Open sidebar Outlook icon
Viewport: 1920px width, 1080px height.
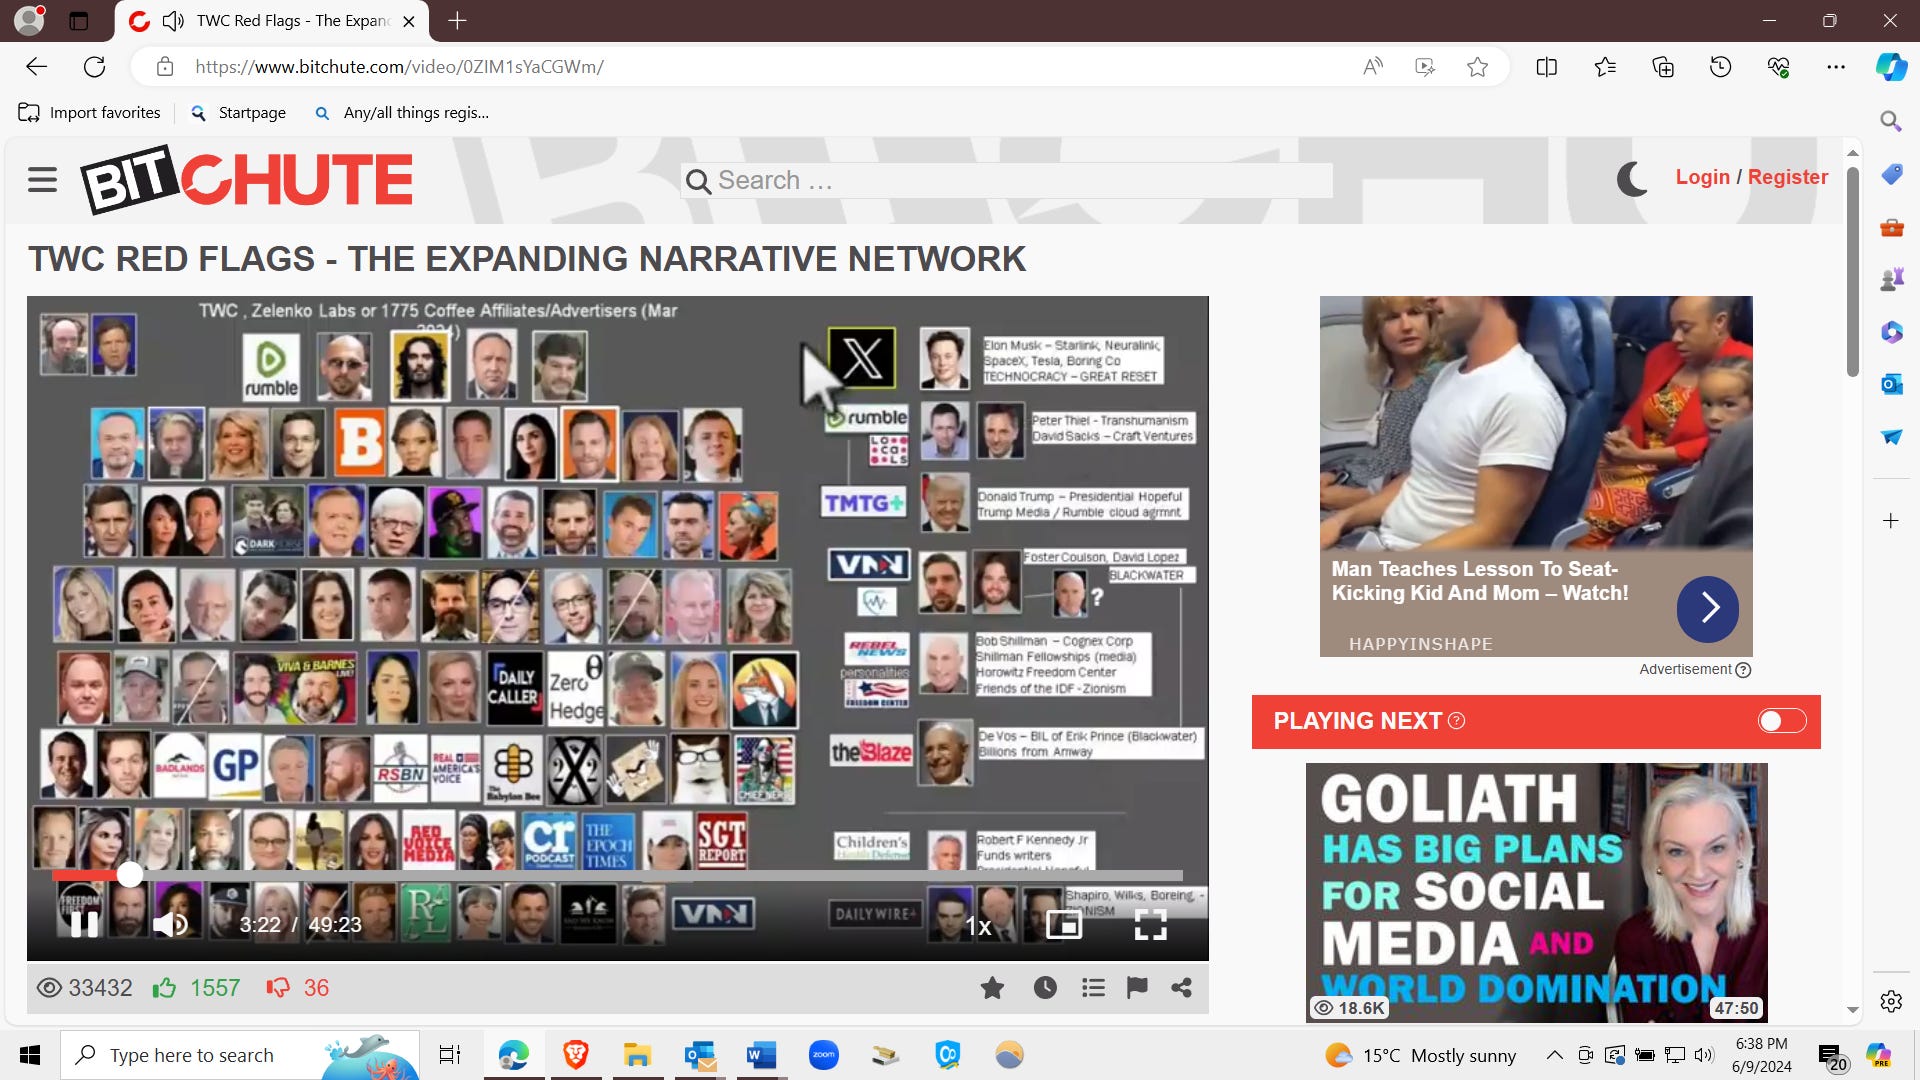click(x=1891, y=384)
